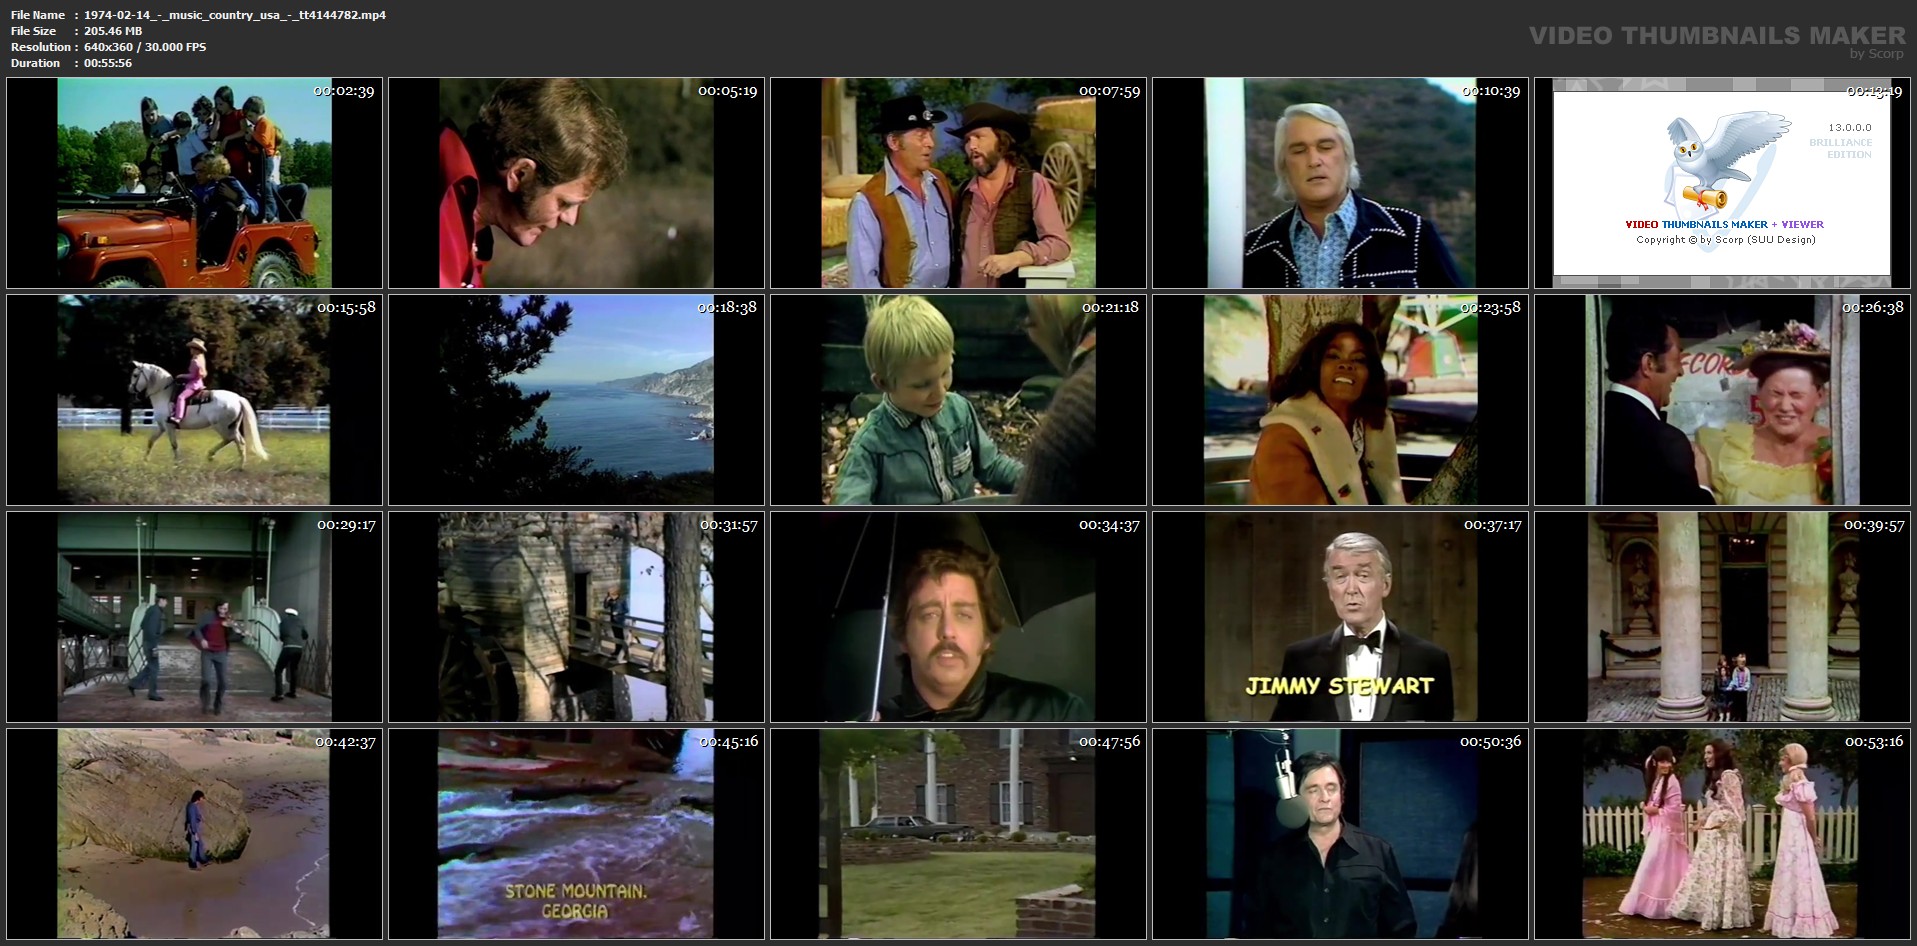The height and width of the screenshot is (946, 1917).
Task: Select the white horse rider thumbnail
Action: point(194,400)
